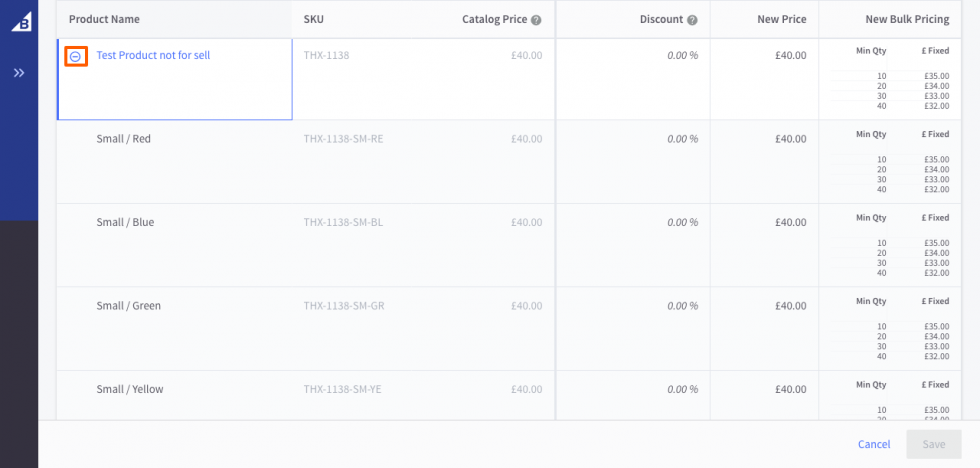Viewport: 980px width, 468px height.
Task: Open bulk pricing for Test Product row
Action: [900, 79]
